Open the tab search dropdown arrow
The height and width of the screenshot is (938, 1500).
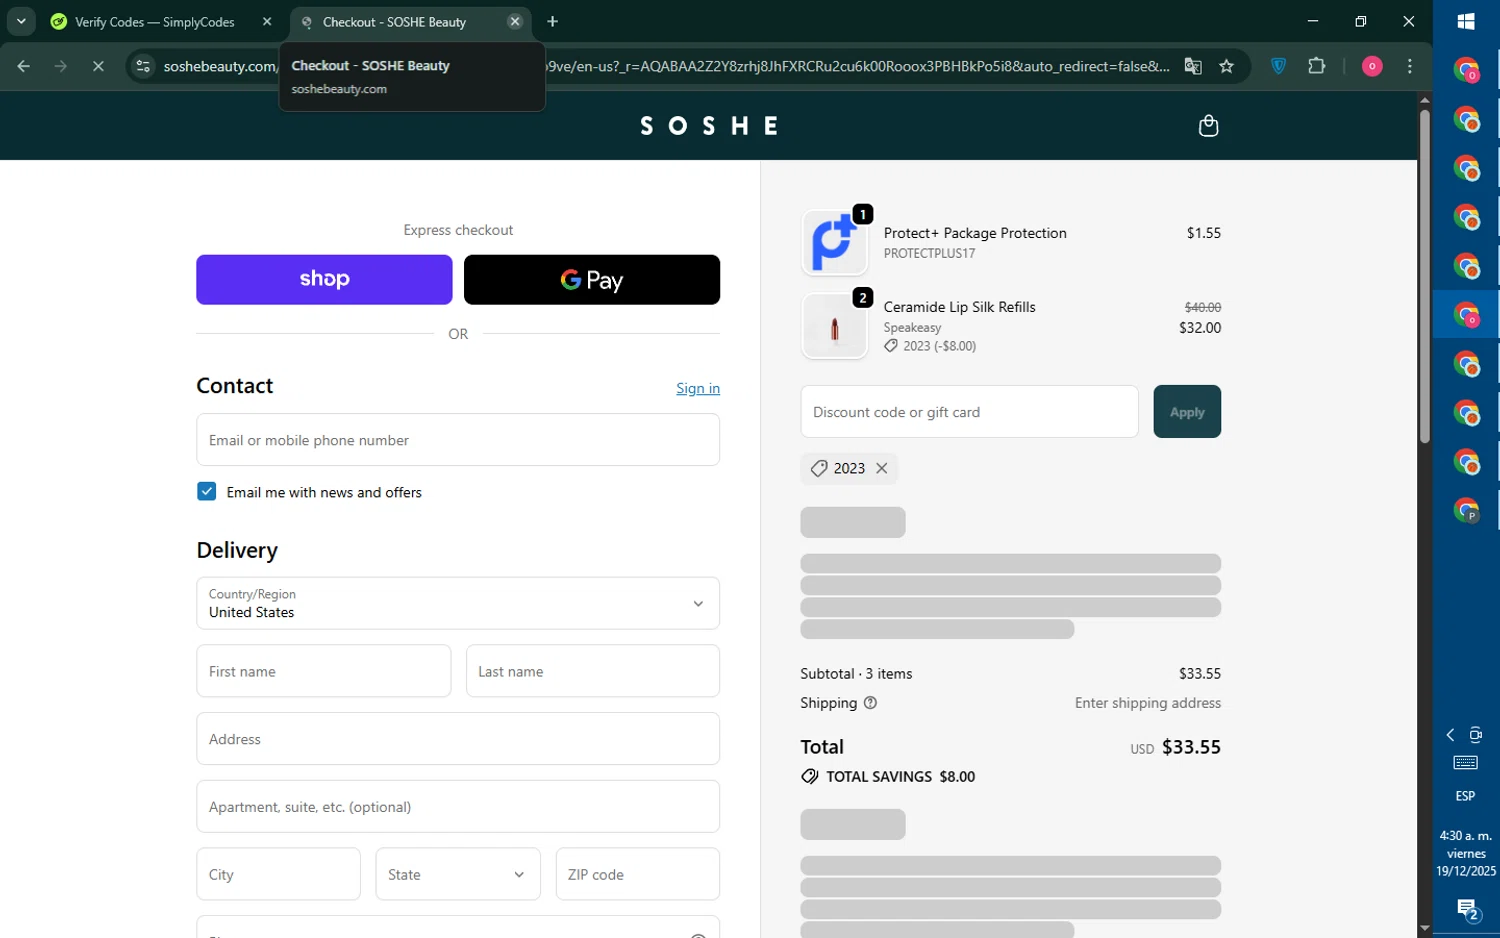(x=21, y=21)
